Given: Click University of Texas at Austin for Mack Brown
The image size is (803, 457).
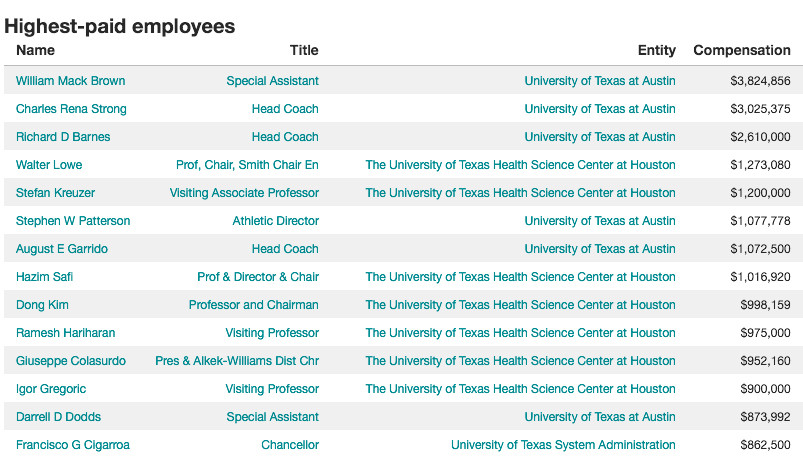Looking at the screenshot, I should point(600,81).
